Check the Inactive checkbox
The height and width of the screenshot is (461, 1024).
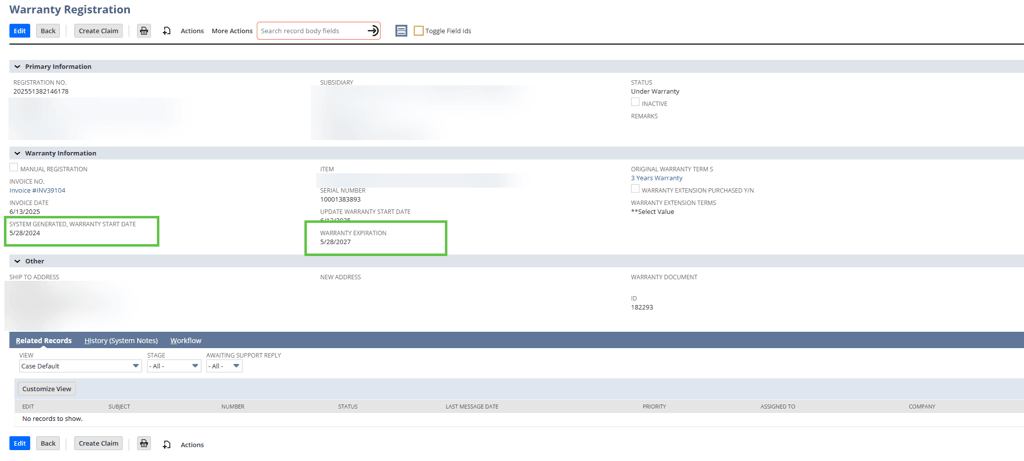[x=635, y=103]
